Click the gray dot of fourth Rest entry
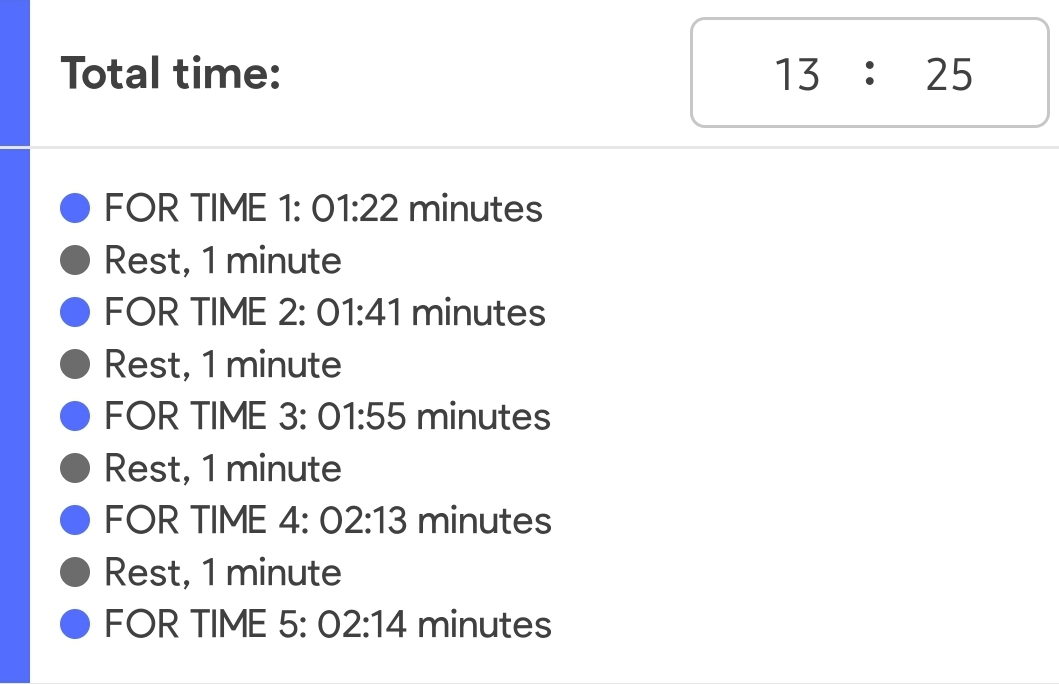Screen dimensions: 1059x684 click(75, 572)
